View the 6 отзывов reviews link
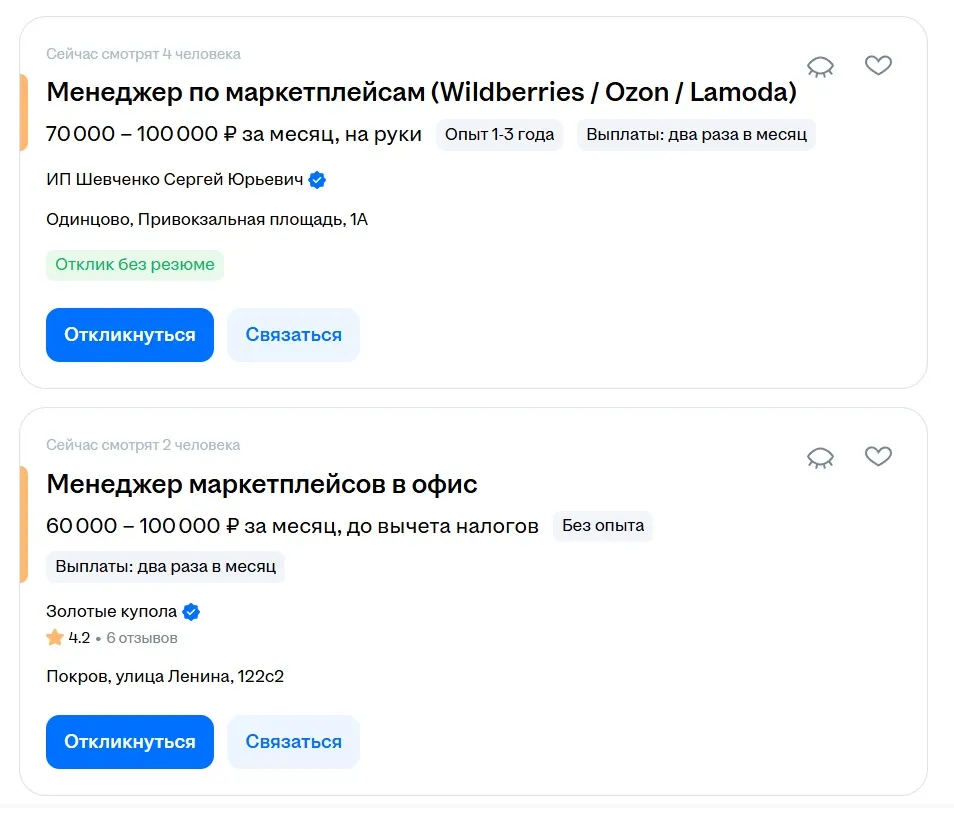The image size is (954, 817). [142, 637]
